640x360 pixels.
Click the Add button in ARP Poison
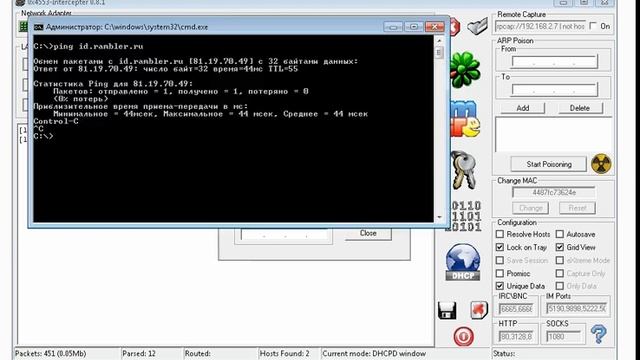[x=522, y=108]
